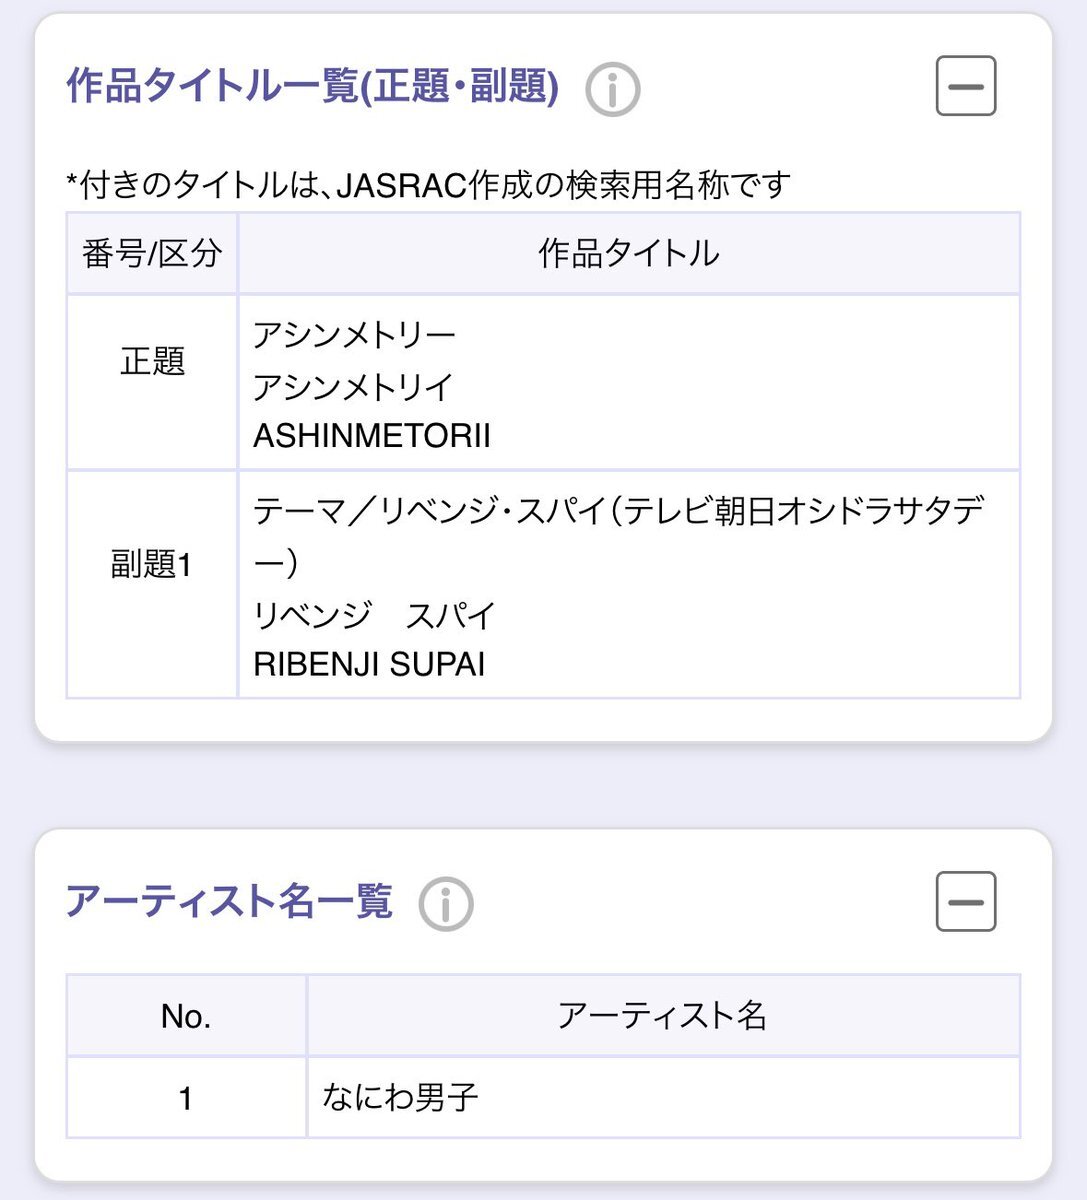Screen dimensions: 1087x1200
Task: Open info icon beside アーティスト名一覧 heading
Action: pos(446,905)
